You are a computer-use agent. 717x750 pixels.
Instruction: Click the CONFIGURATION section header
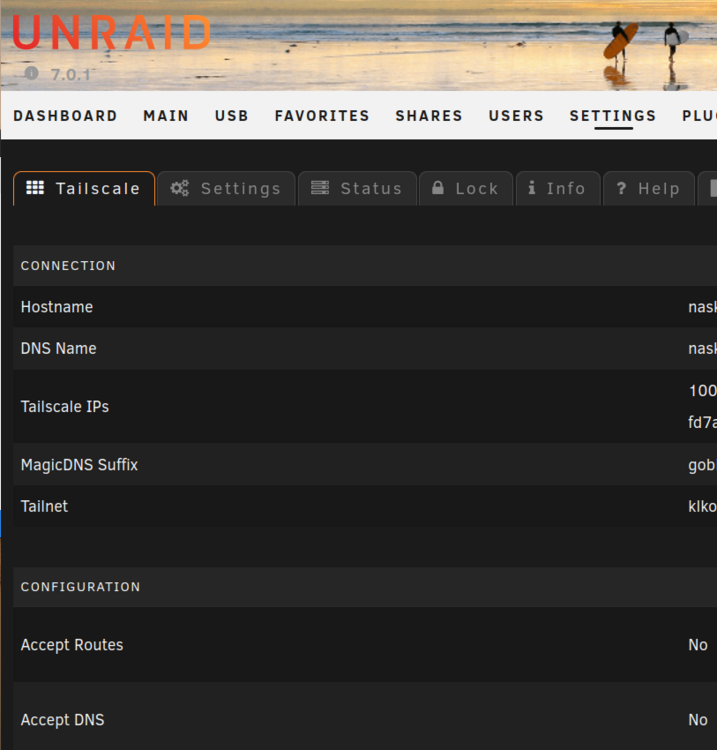click(80, 587)
